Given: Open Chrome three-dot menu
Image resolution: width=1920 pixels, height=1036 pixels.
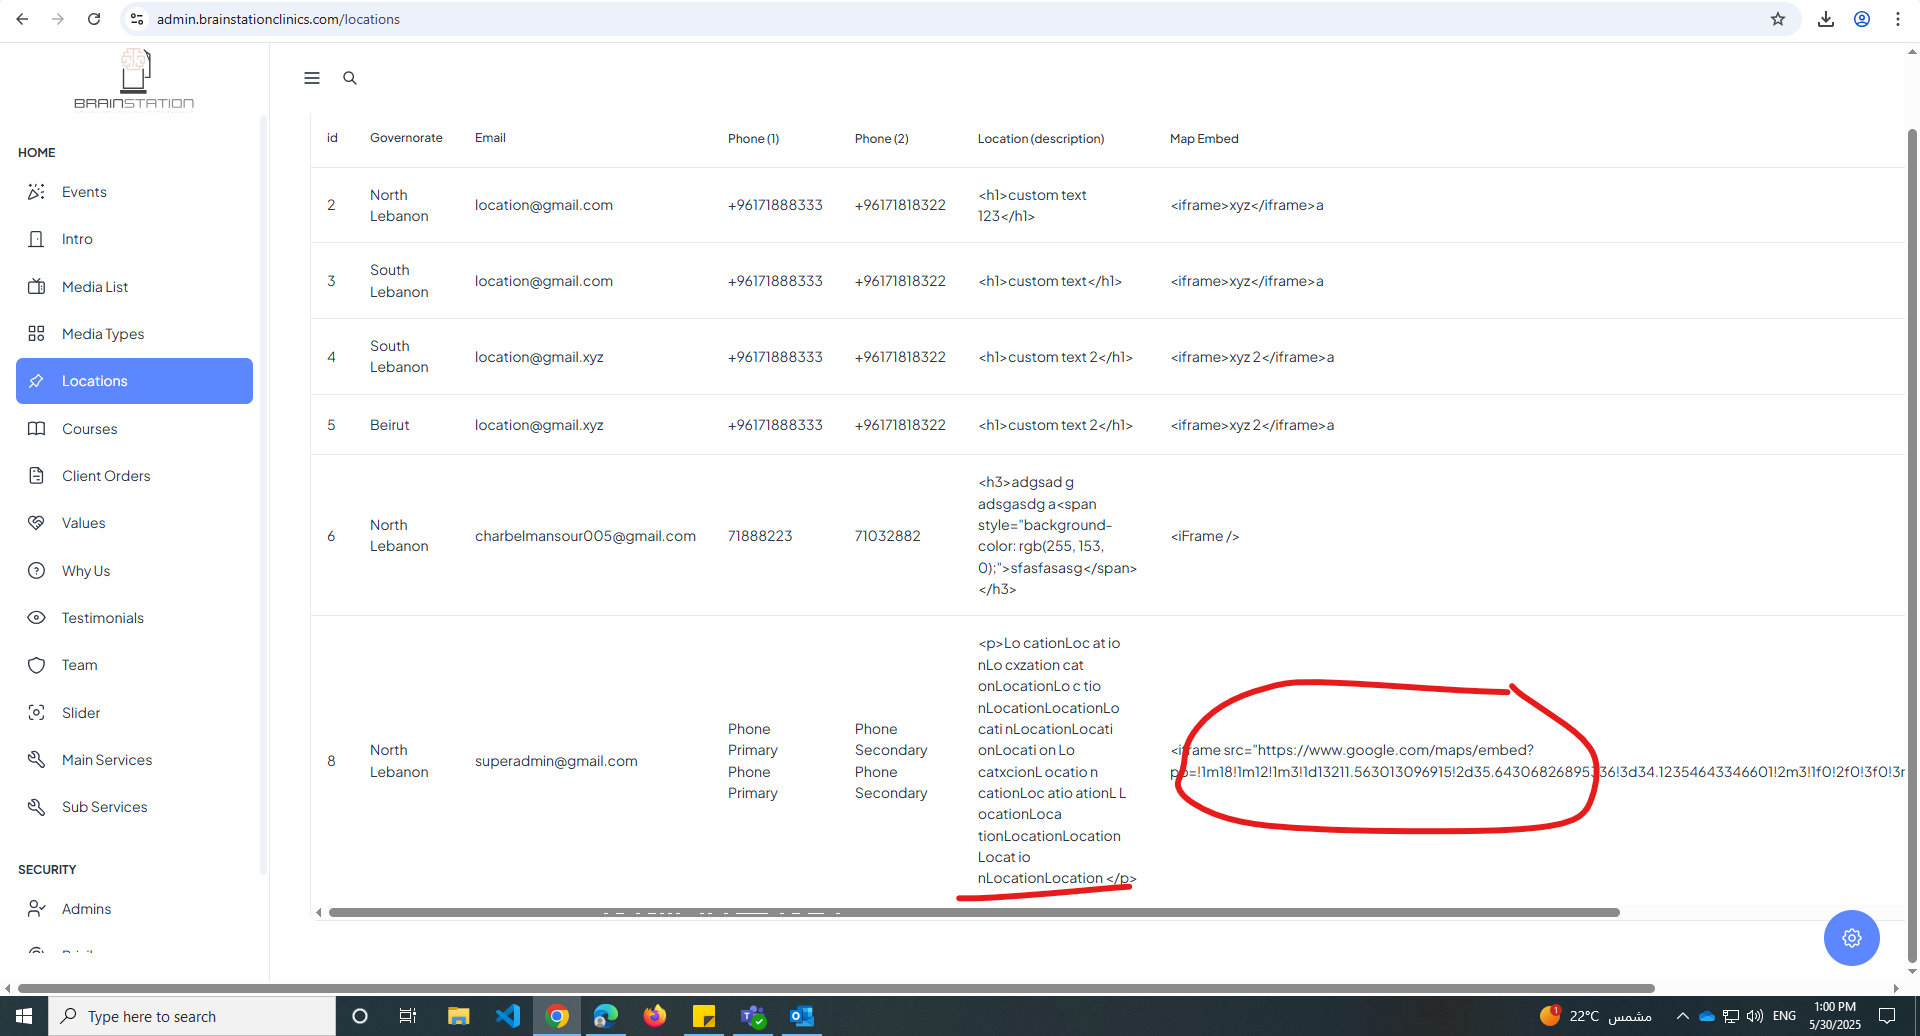Looking at the screenshot, I should (x=1897, y=19).
